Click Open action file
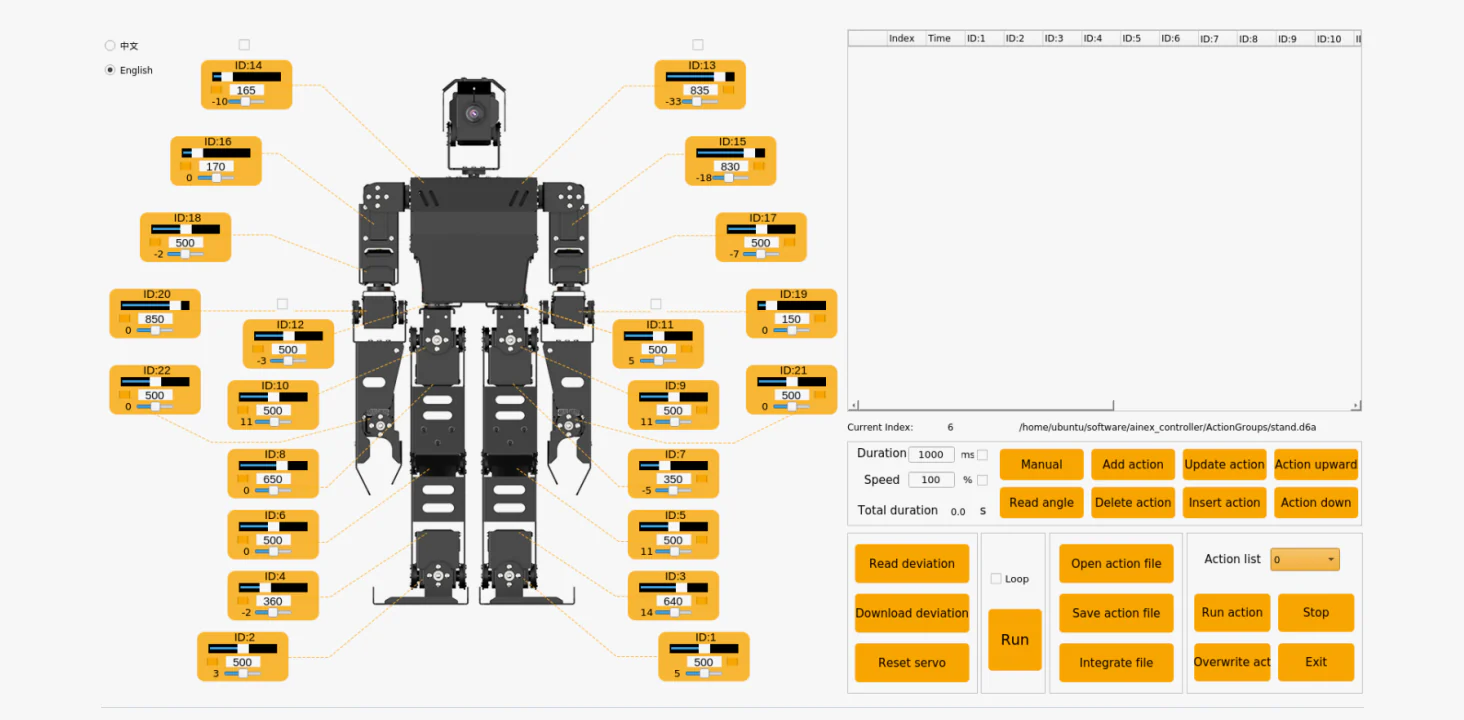Viewport: 1464px width, 720px height. point(1116,564)
